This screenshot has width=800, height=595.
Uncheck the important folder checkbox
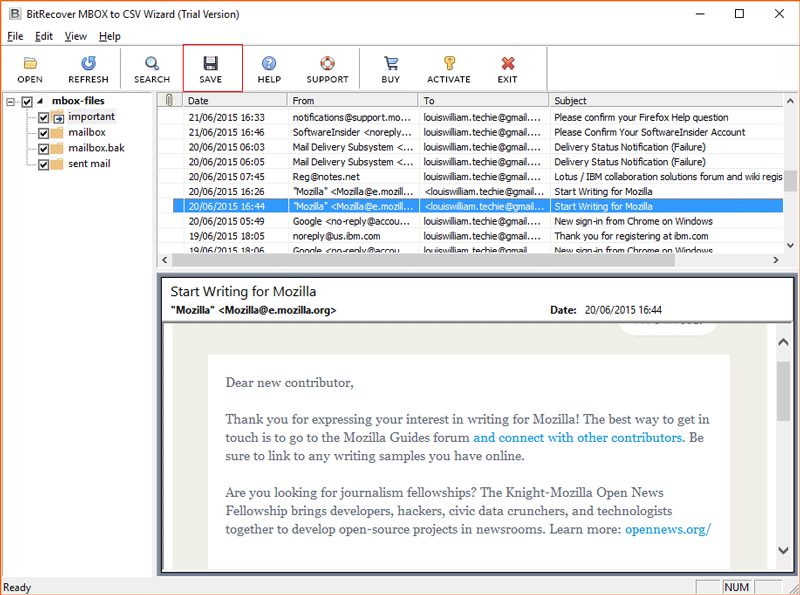[43, 117]
